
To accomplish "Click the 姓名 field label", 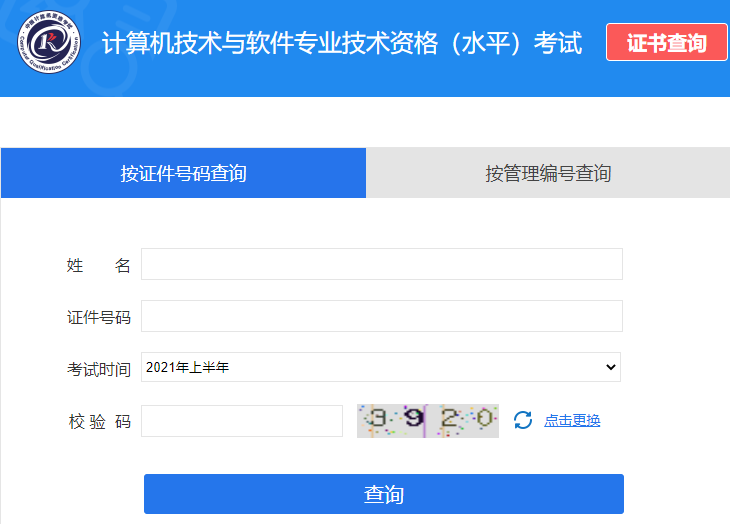I will coord(99,265).
